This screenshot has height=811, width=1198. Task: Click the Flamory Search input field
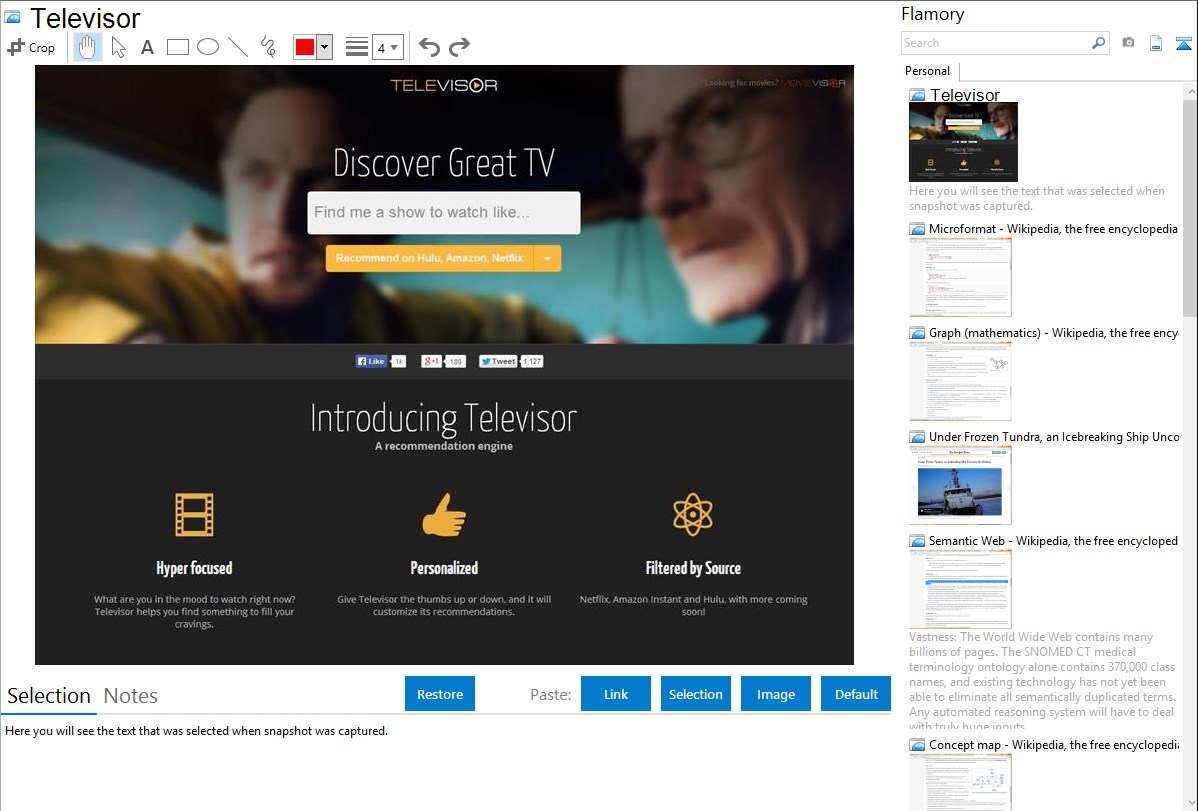[995, 43]
